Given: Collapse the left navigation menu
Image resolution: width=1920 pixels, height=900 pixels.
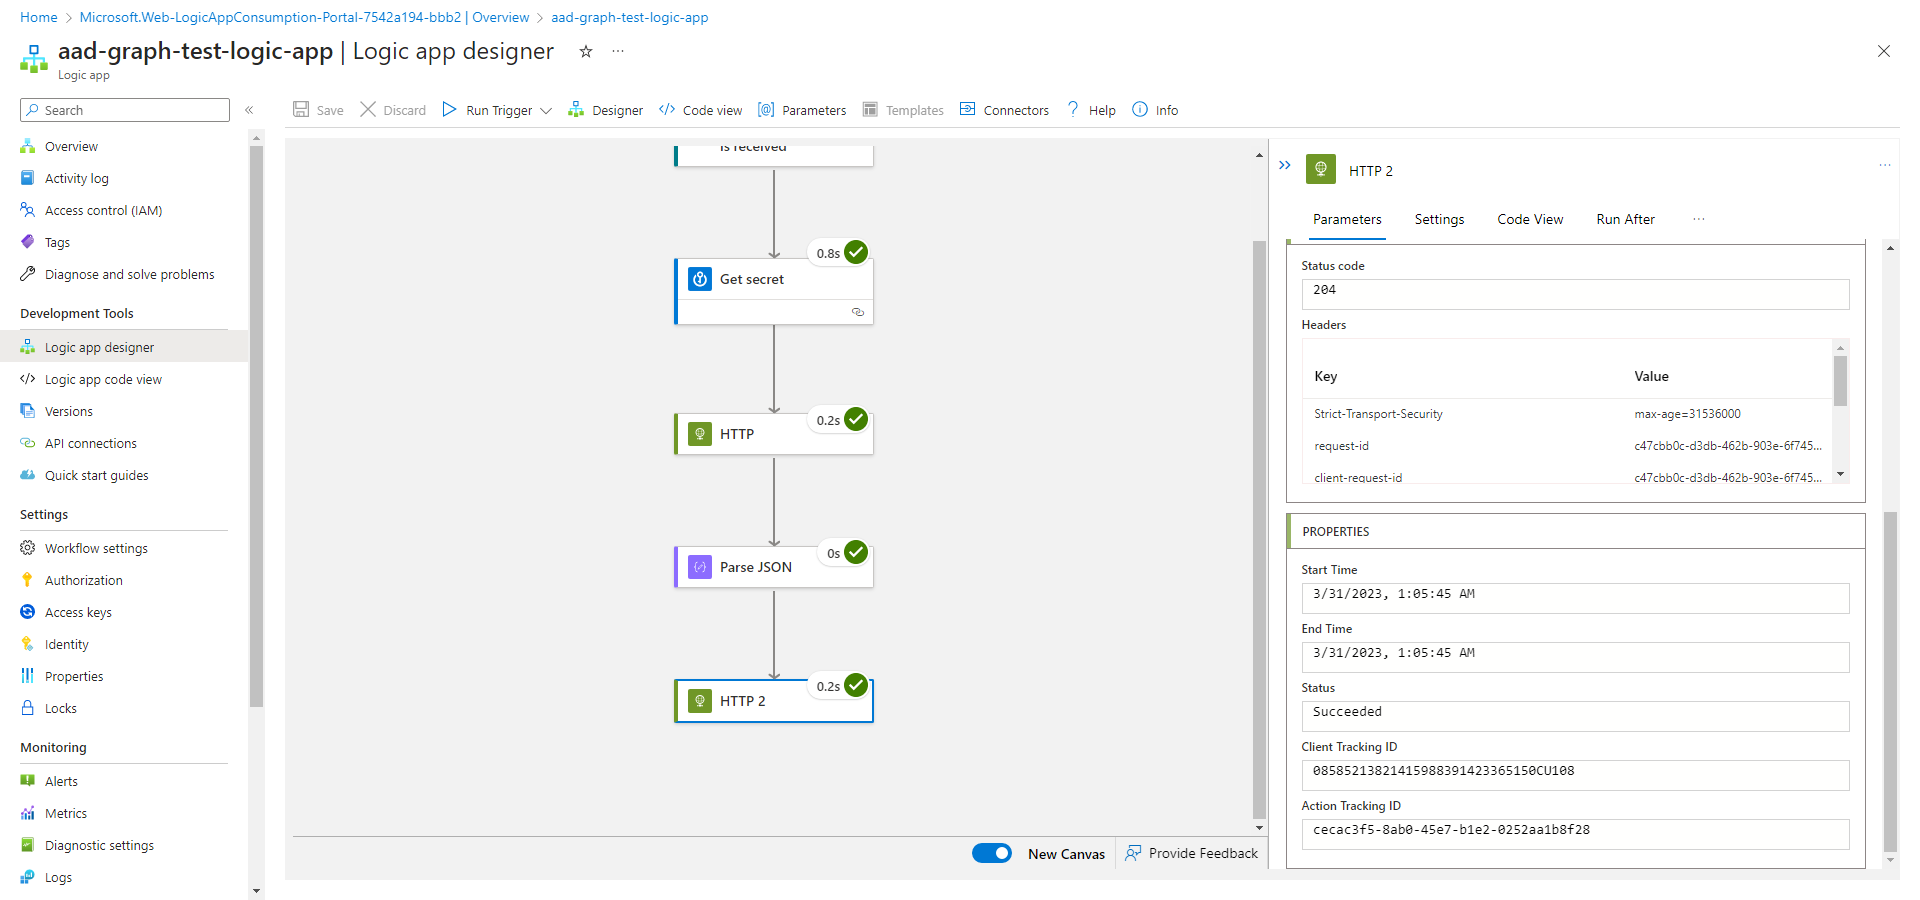Looking at the screenshot, I should coord(249,110).
